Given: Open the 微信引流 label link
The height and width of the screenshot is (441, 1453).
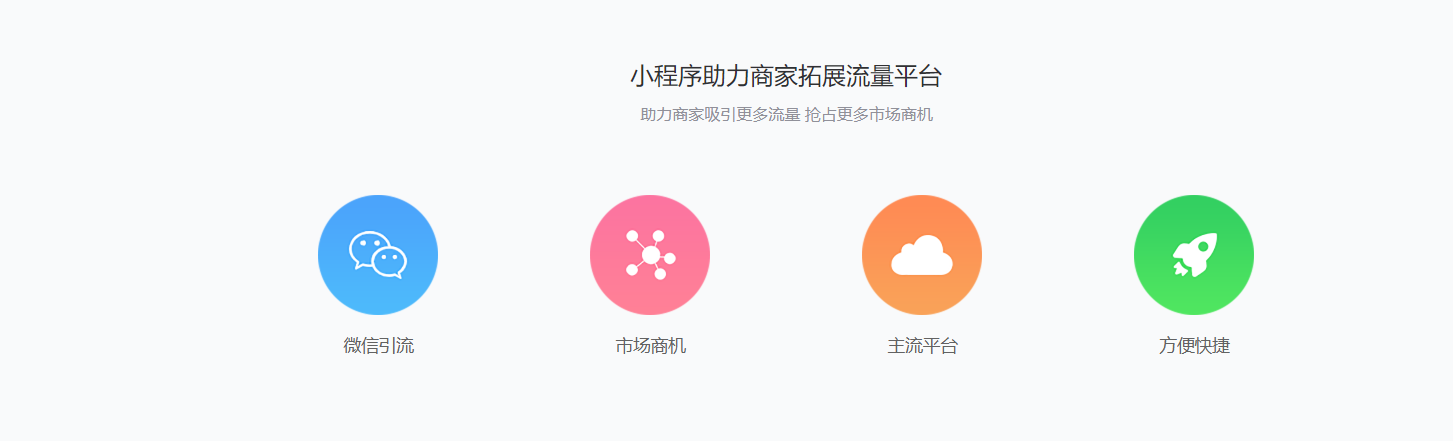Looking at the screenshot, I should click(x=378, y=346).
